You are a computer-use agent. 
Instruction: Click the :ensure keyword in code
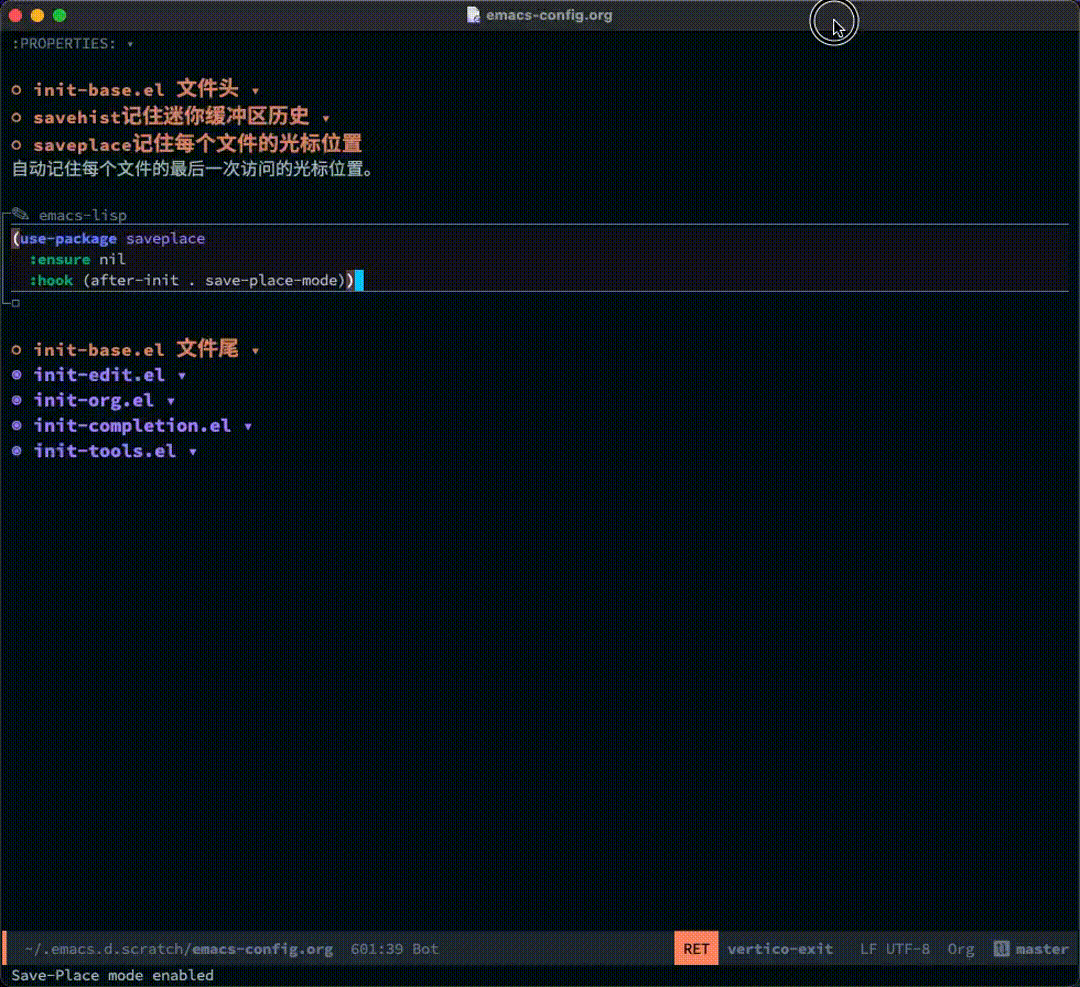pos(60,259)
